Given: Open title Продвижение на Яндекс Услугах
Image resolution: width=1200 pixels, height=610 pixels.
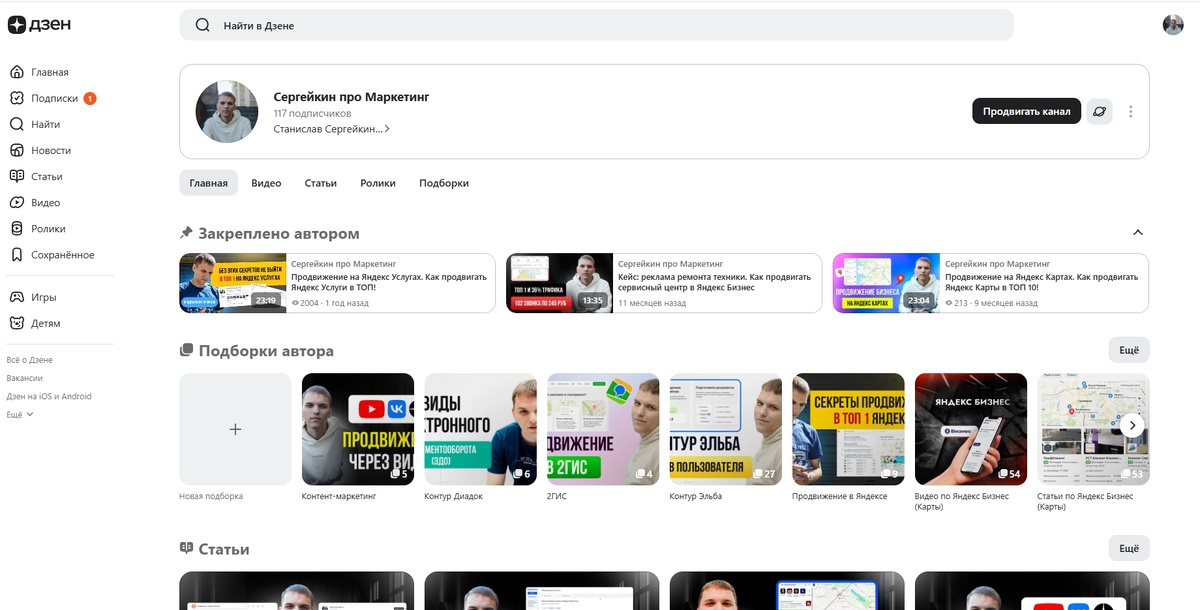Looking at the screenshot, I should 389,282.
